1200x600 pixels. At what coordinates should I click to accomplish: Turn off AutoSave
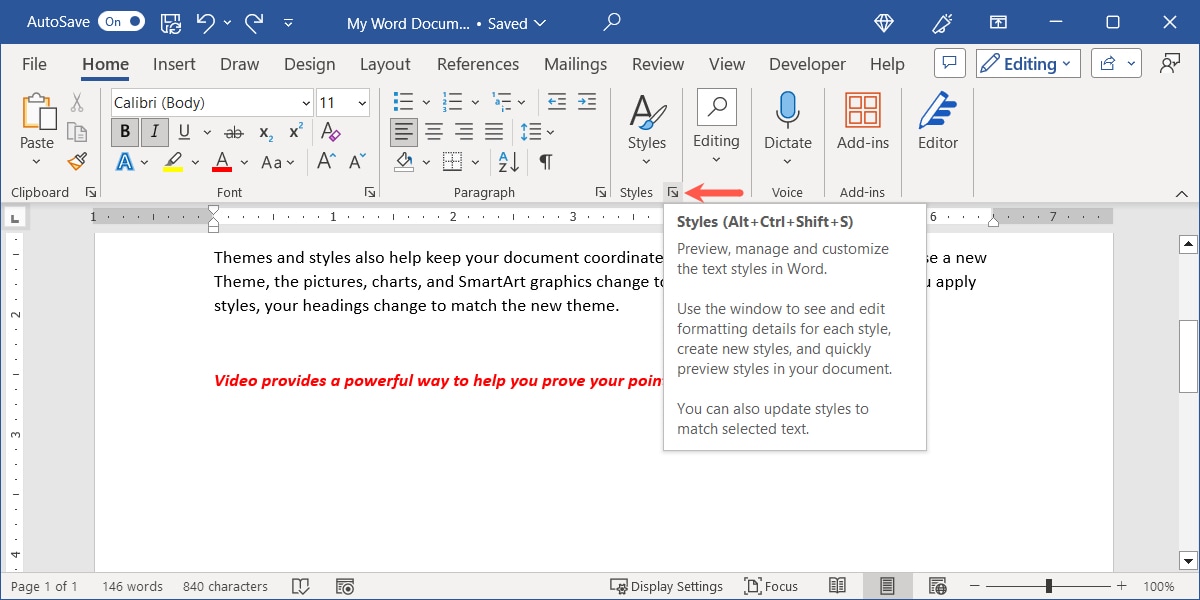point(120,20)
